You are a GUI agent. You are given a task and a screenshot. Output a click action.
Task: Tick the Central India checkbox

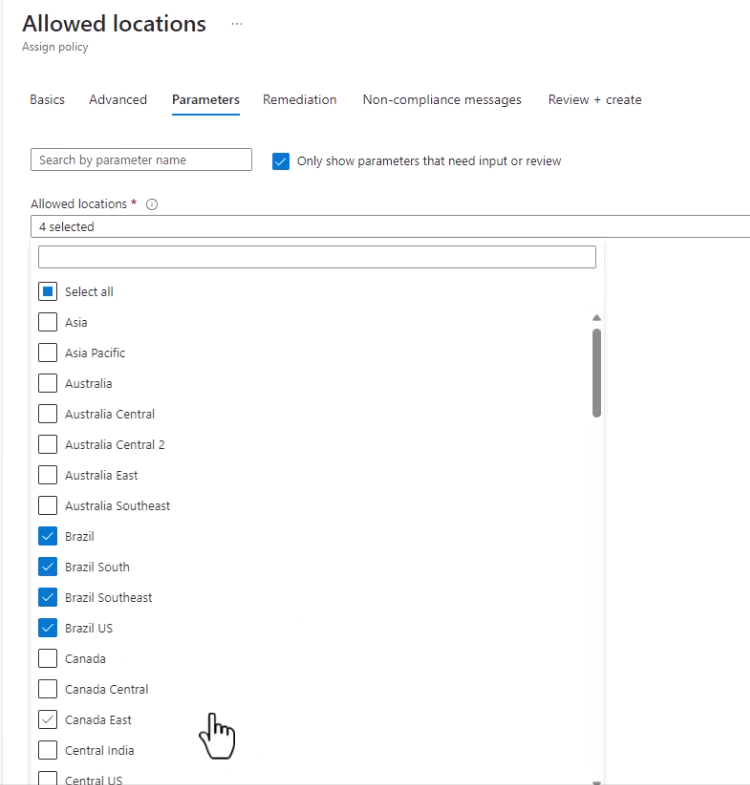(48, 750)
